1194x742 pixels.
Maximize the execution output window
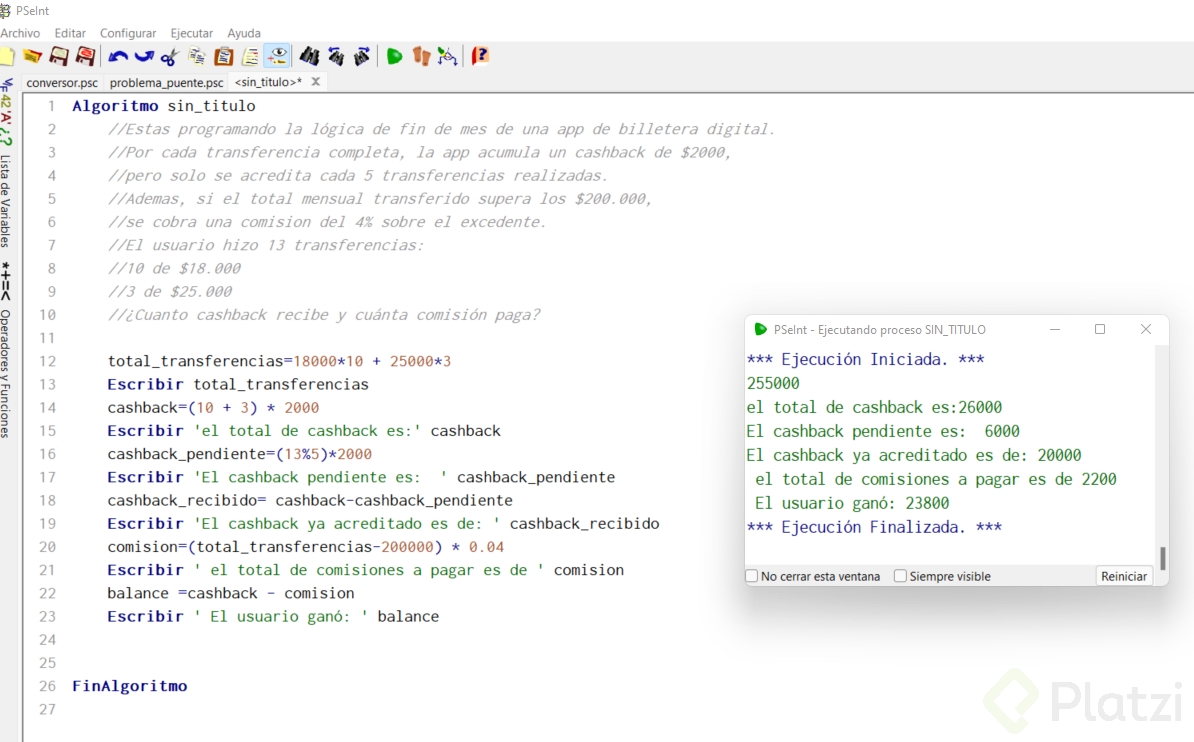click(1100, 329)
